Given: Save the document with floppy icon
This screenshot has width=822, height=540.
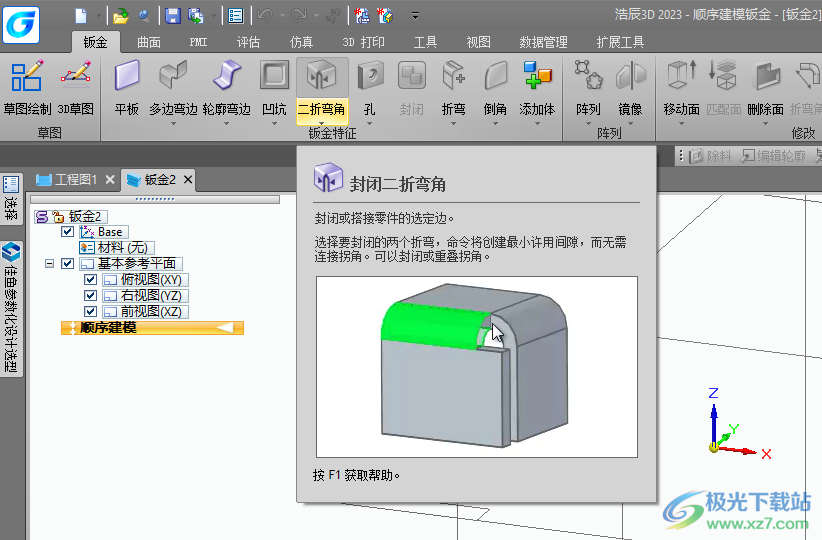Looking at the screenshot, I should point(173,16).
